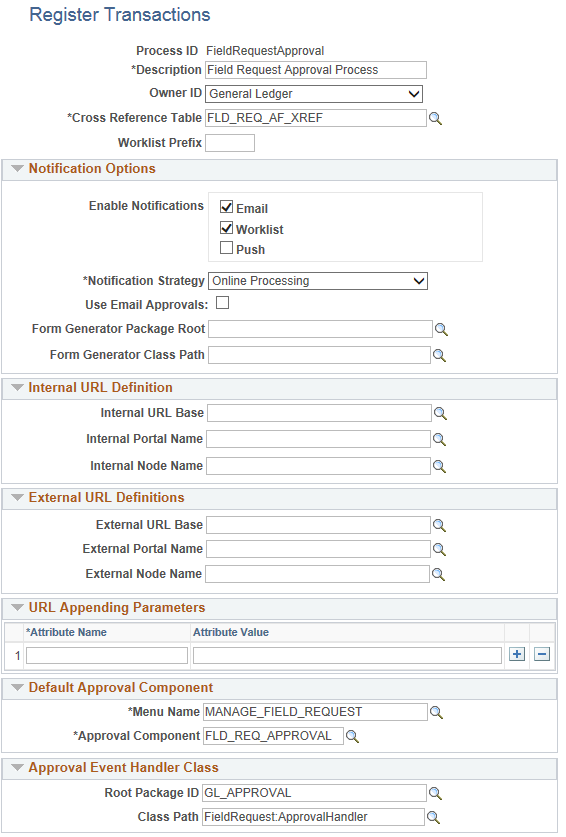Click the Attribute Value column header

point(231,633)
